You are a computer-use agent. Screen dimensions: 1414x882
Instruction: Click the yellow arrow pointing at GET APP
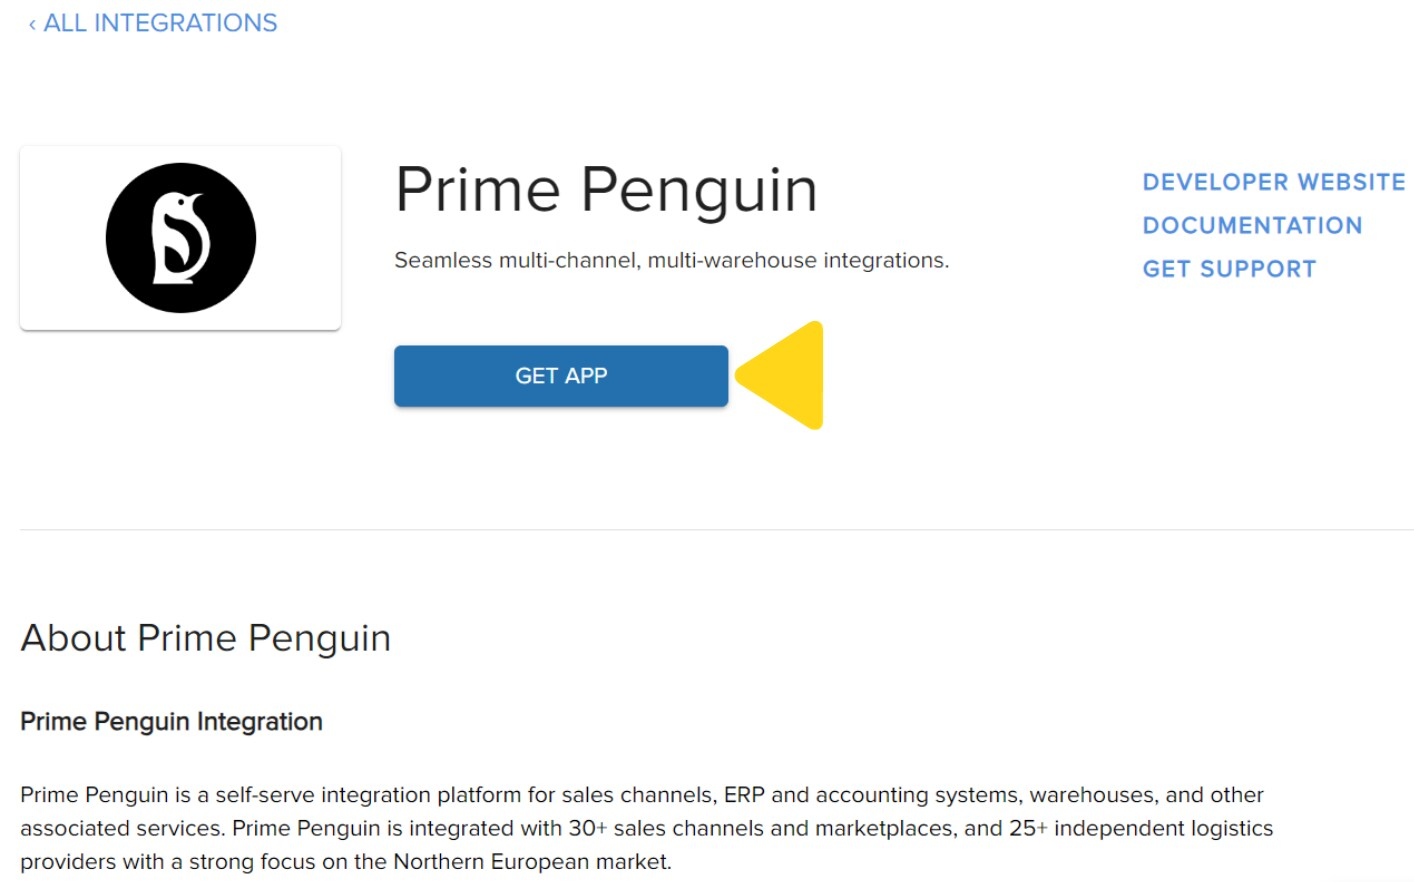tap(778, 375)
